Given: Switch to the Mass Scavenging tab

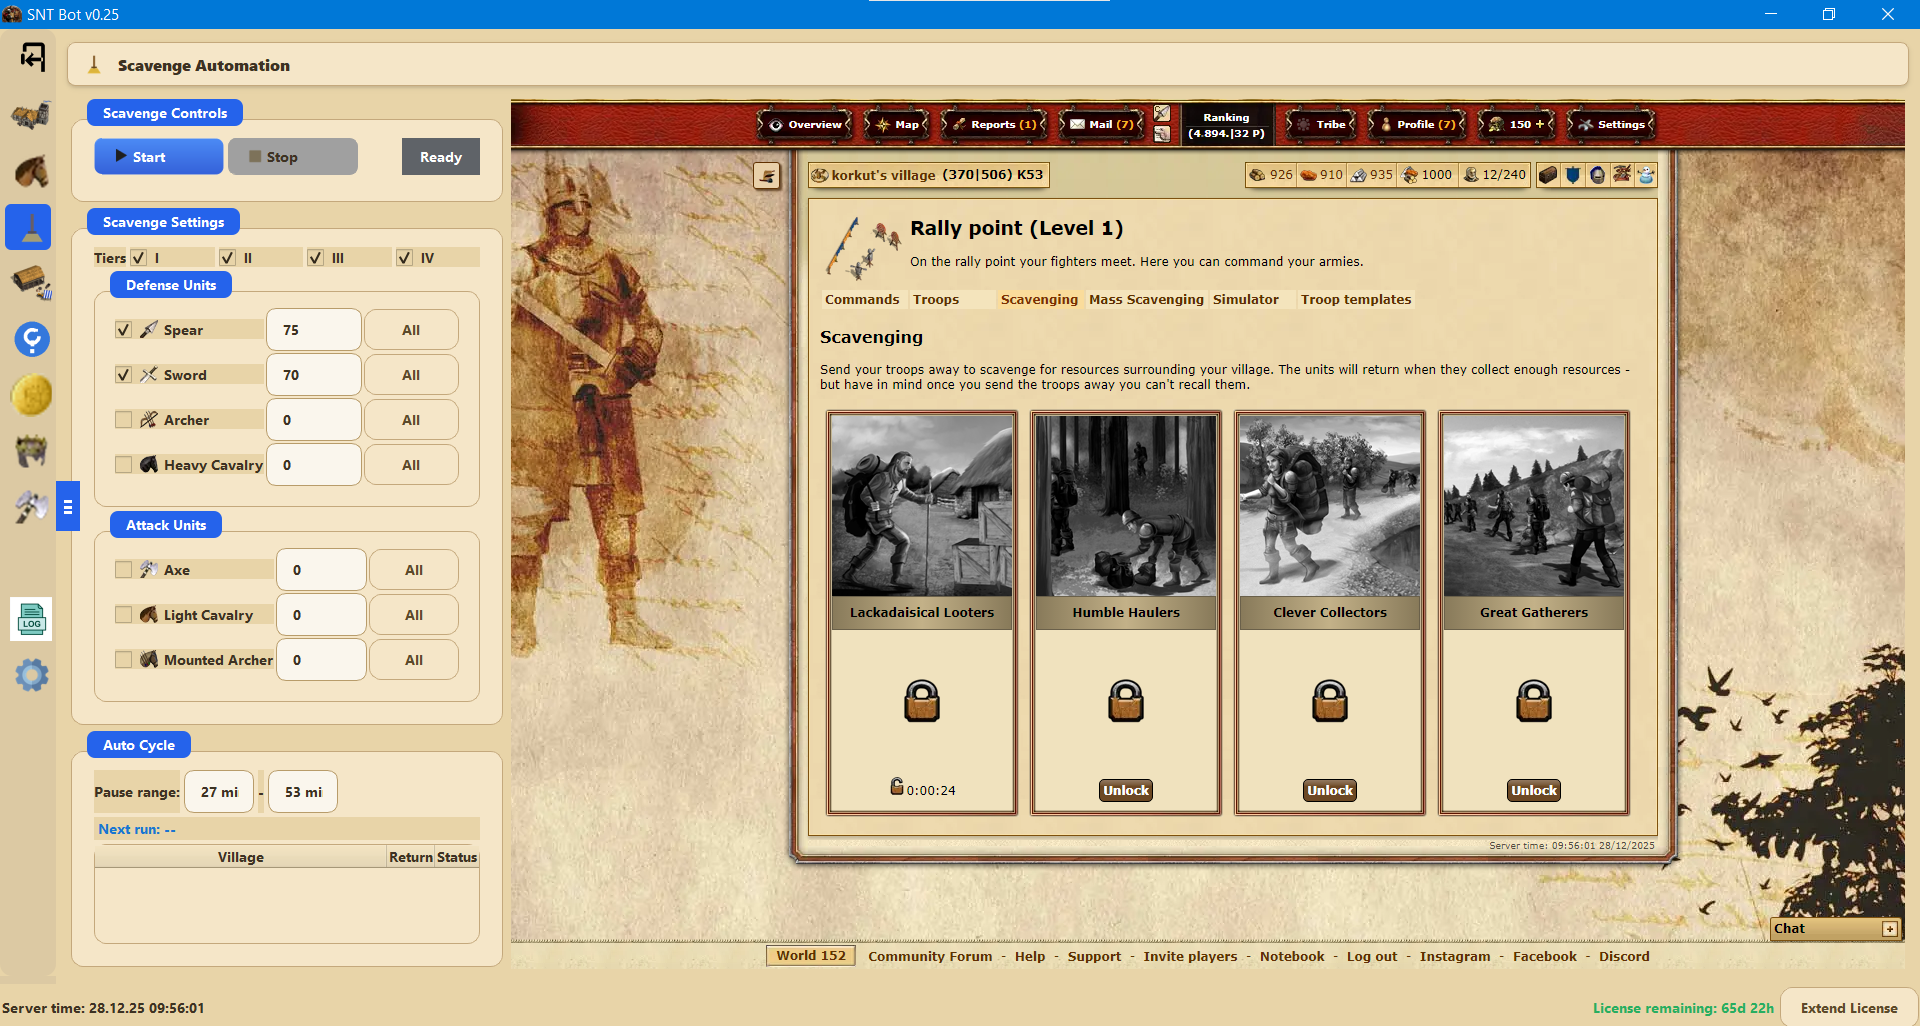Looking at the screenshot, I should point(1146,300).
